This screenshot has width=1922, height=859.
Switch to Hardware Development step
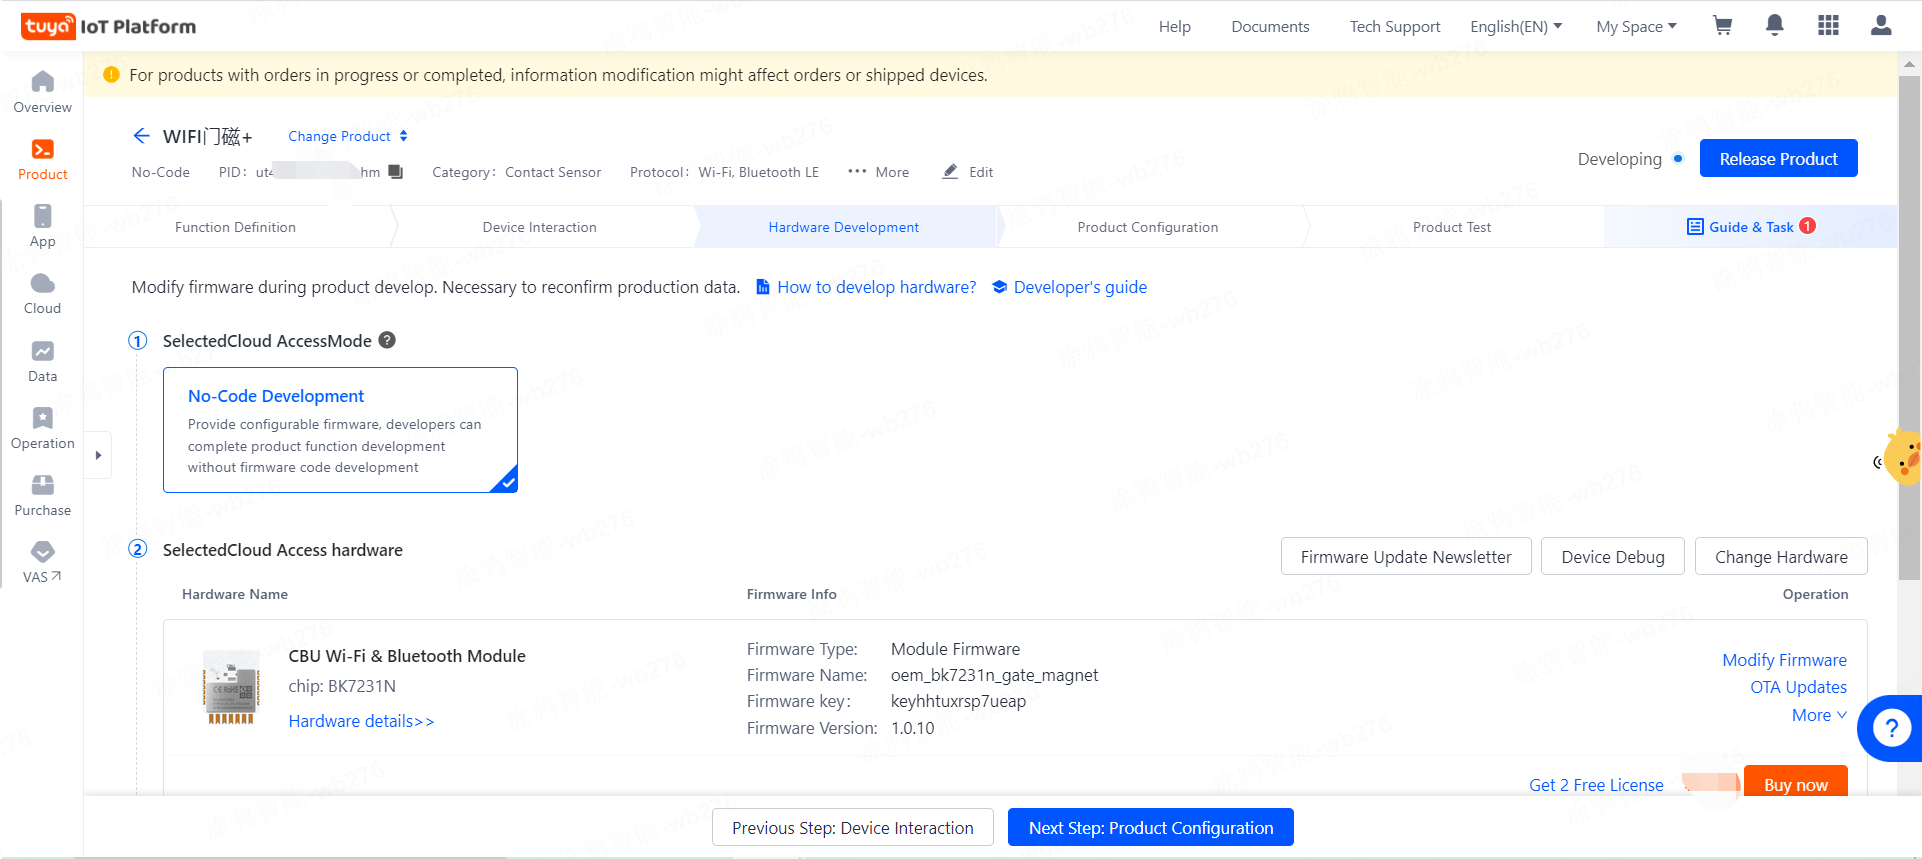tap(844, 227)
